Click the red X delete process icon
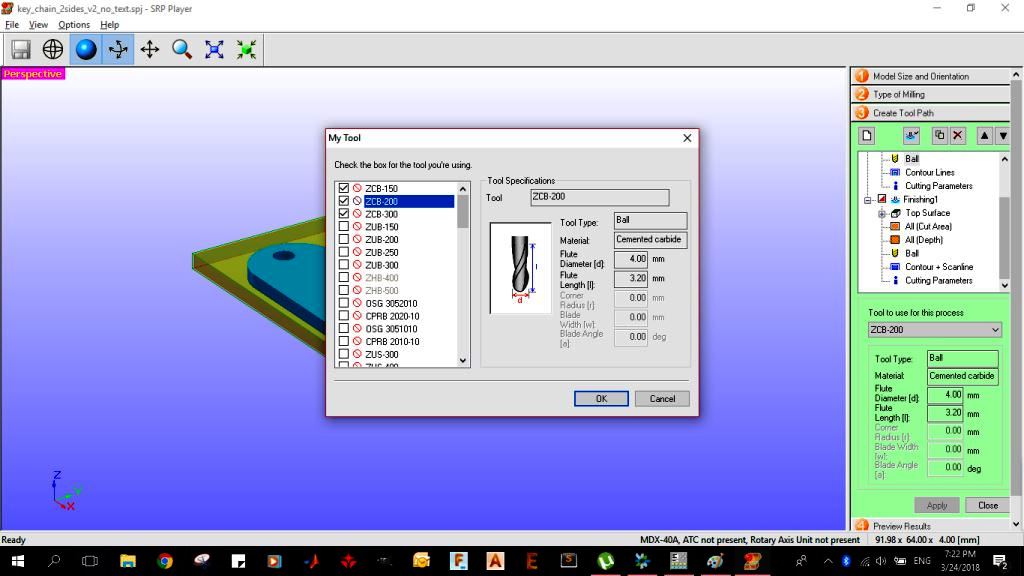This screenshot has width=1024, height=576. coord(957,136)
